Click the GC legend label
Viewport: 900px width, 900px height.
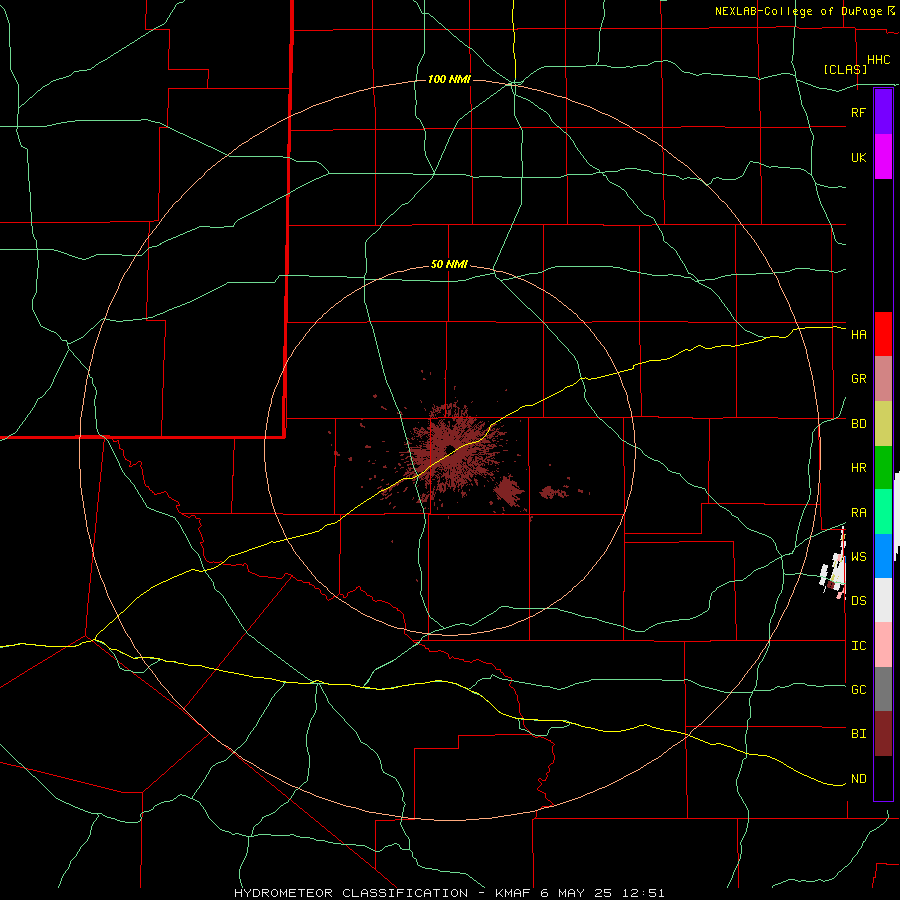point(858,690)
